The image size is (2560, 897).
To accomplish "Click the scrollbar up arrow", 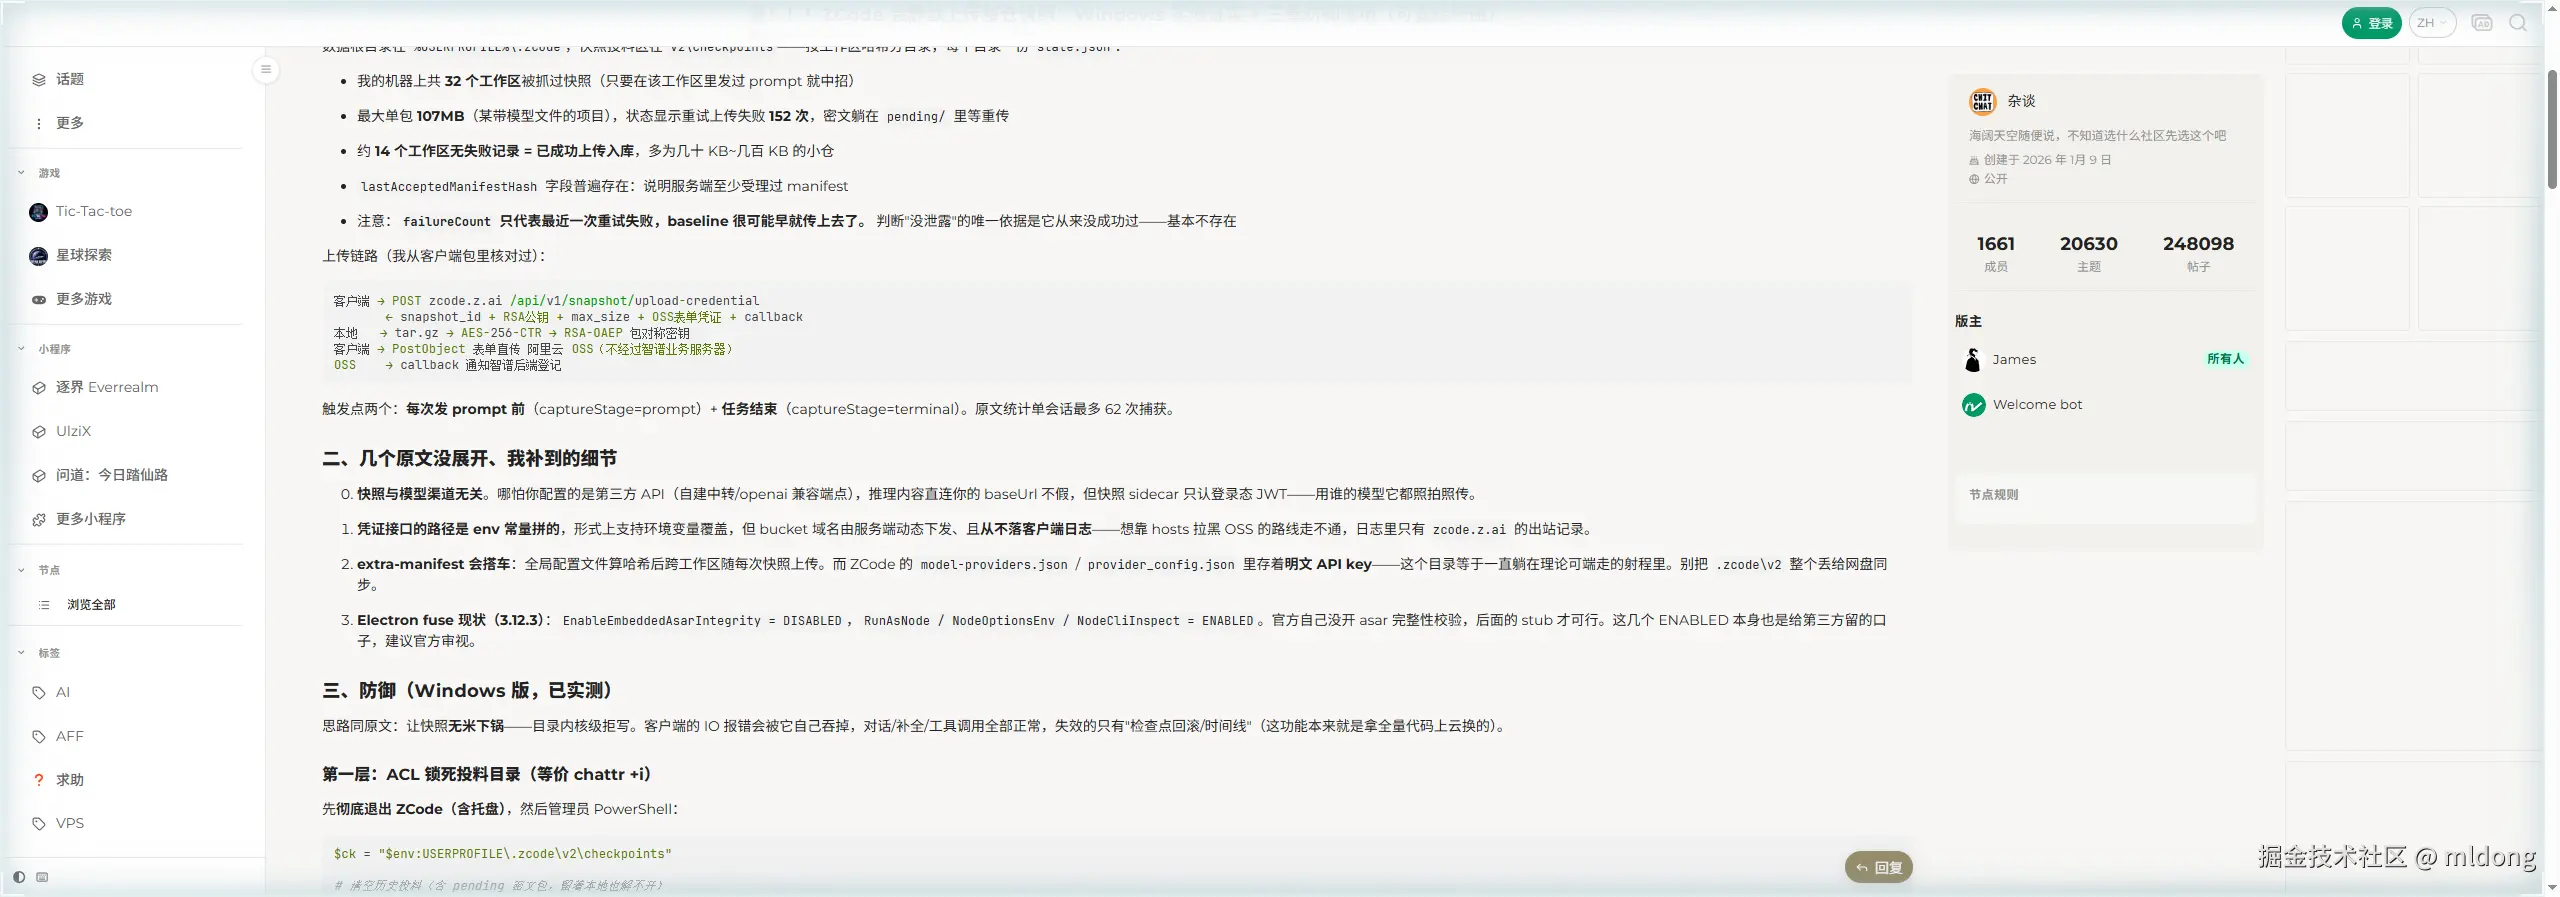I will pyautogui.click(x=2552, y=6).
